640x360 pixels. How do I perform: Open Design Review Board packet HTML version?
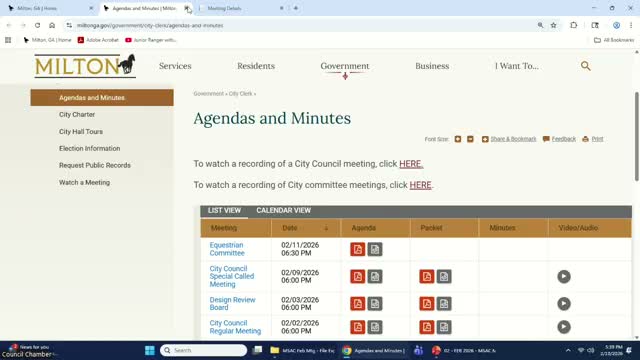tap(444, 304)
